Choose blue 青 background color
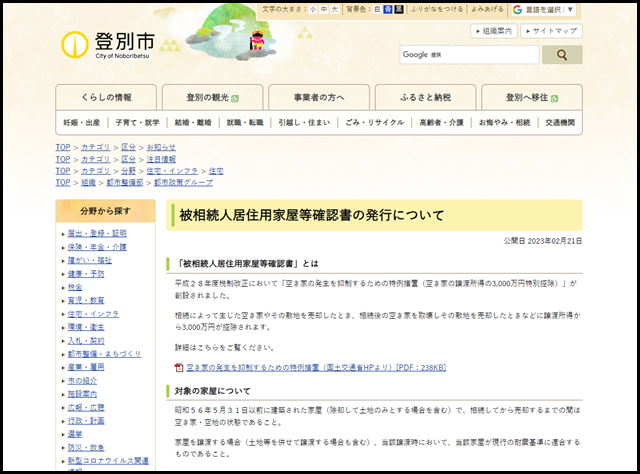This screenshot has width=640, height=474. pyautogui.click(x=388, y=9)
